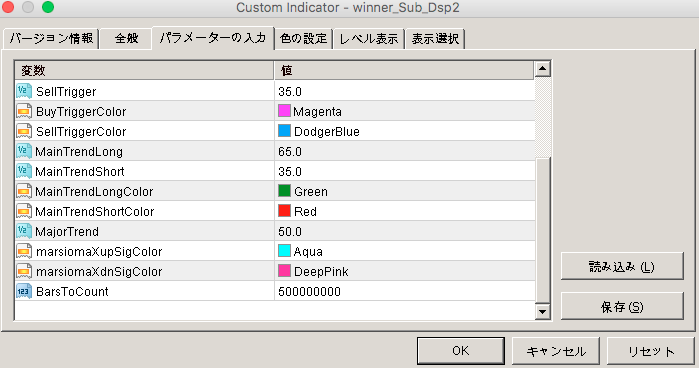The height and width of the screenshot is (368, 699).
Task: Click the リセット button
Action: [651, 351]
